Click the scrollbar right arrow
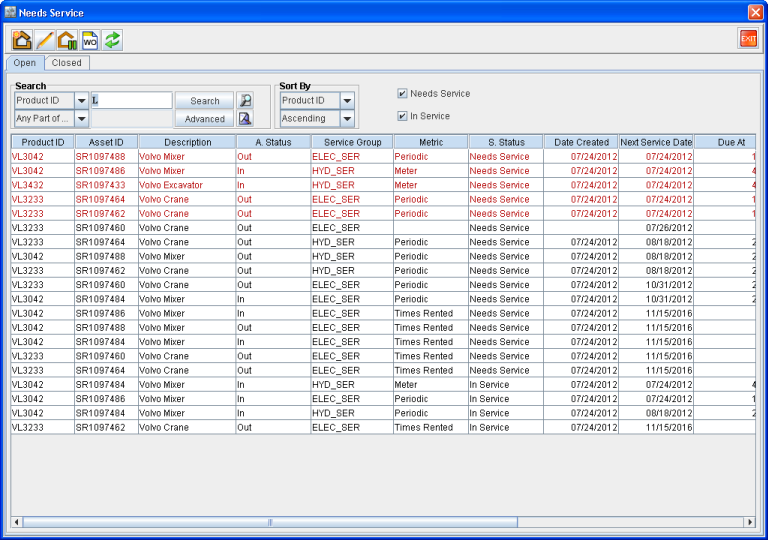Screen dimensions: 768x540 click(749, 522)
